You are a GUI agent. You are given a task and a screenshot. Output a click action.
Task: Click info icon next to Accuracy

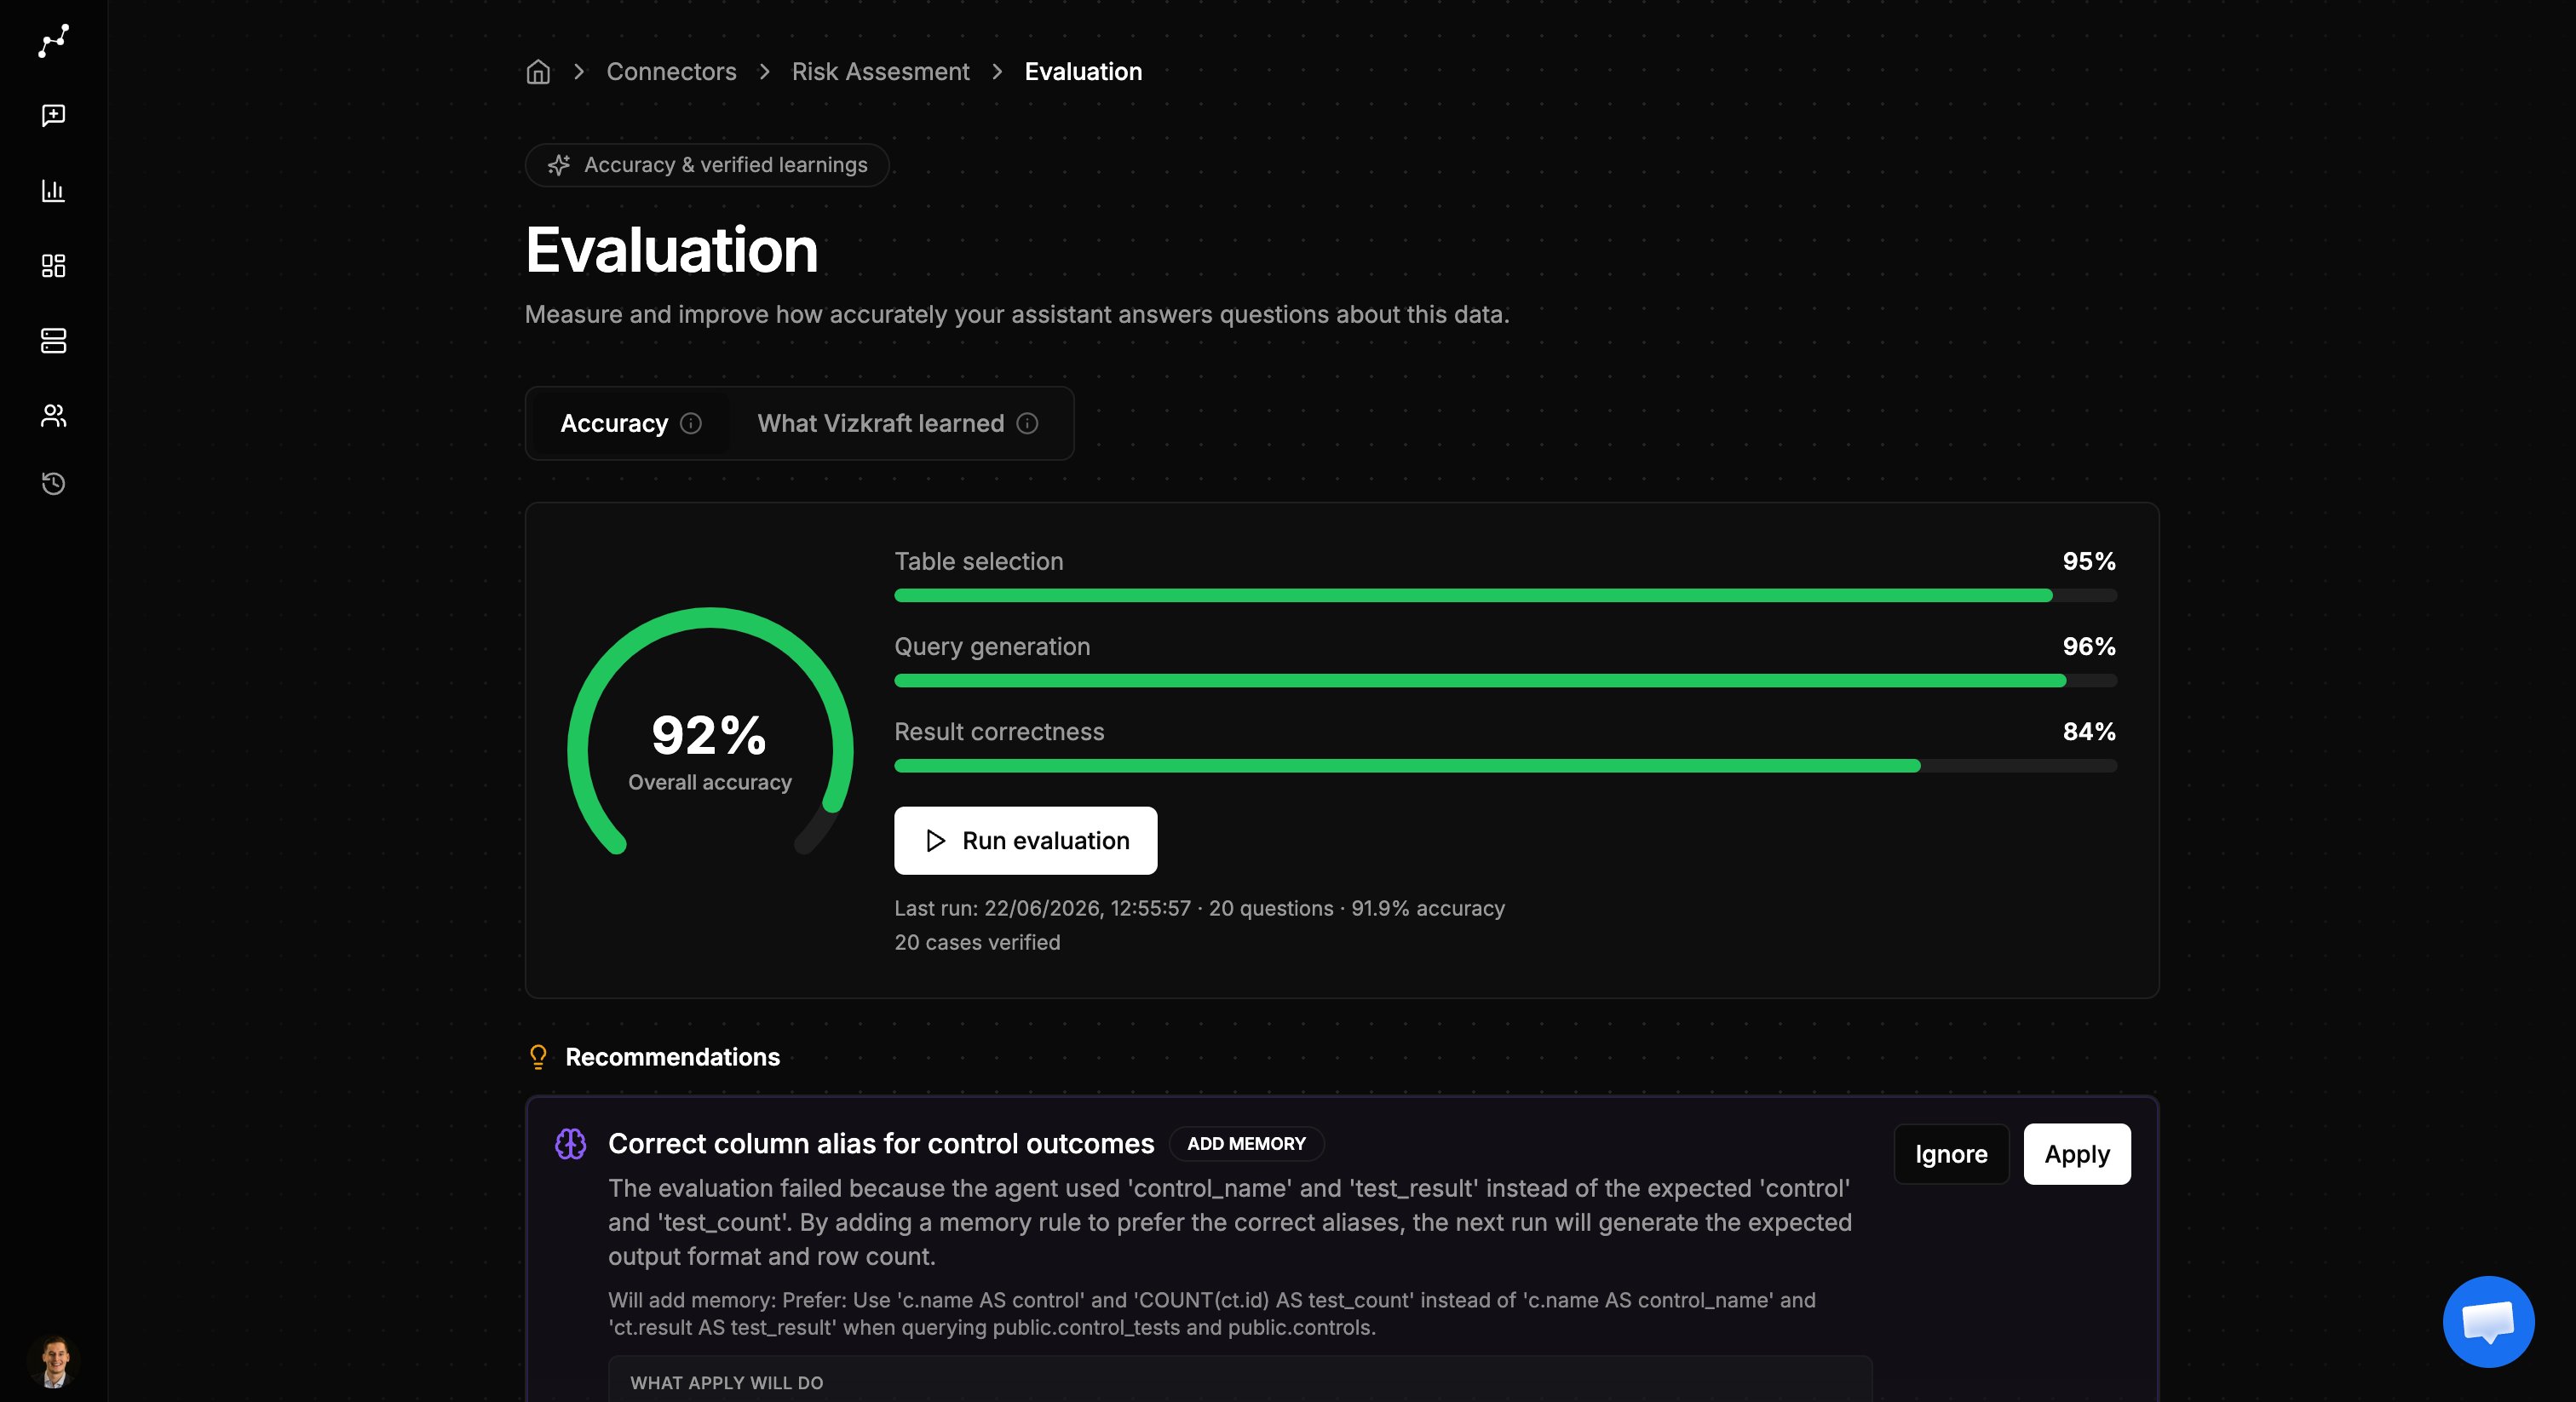pos(691,423)
